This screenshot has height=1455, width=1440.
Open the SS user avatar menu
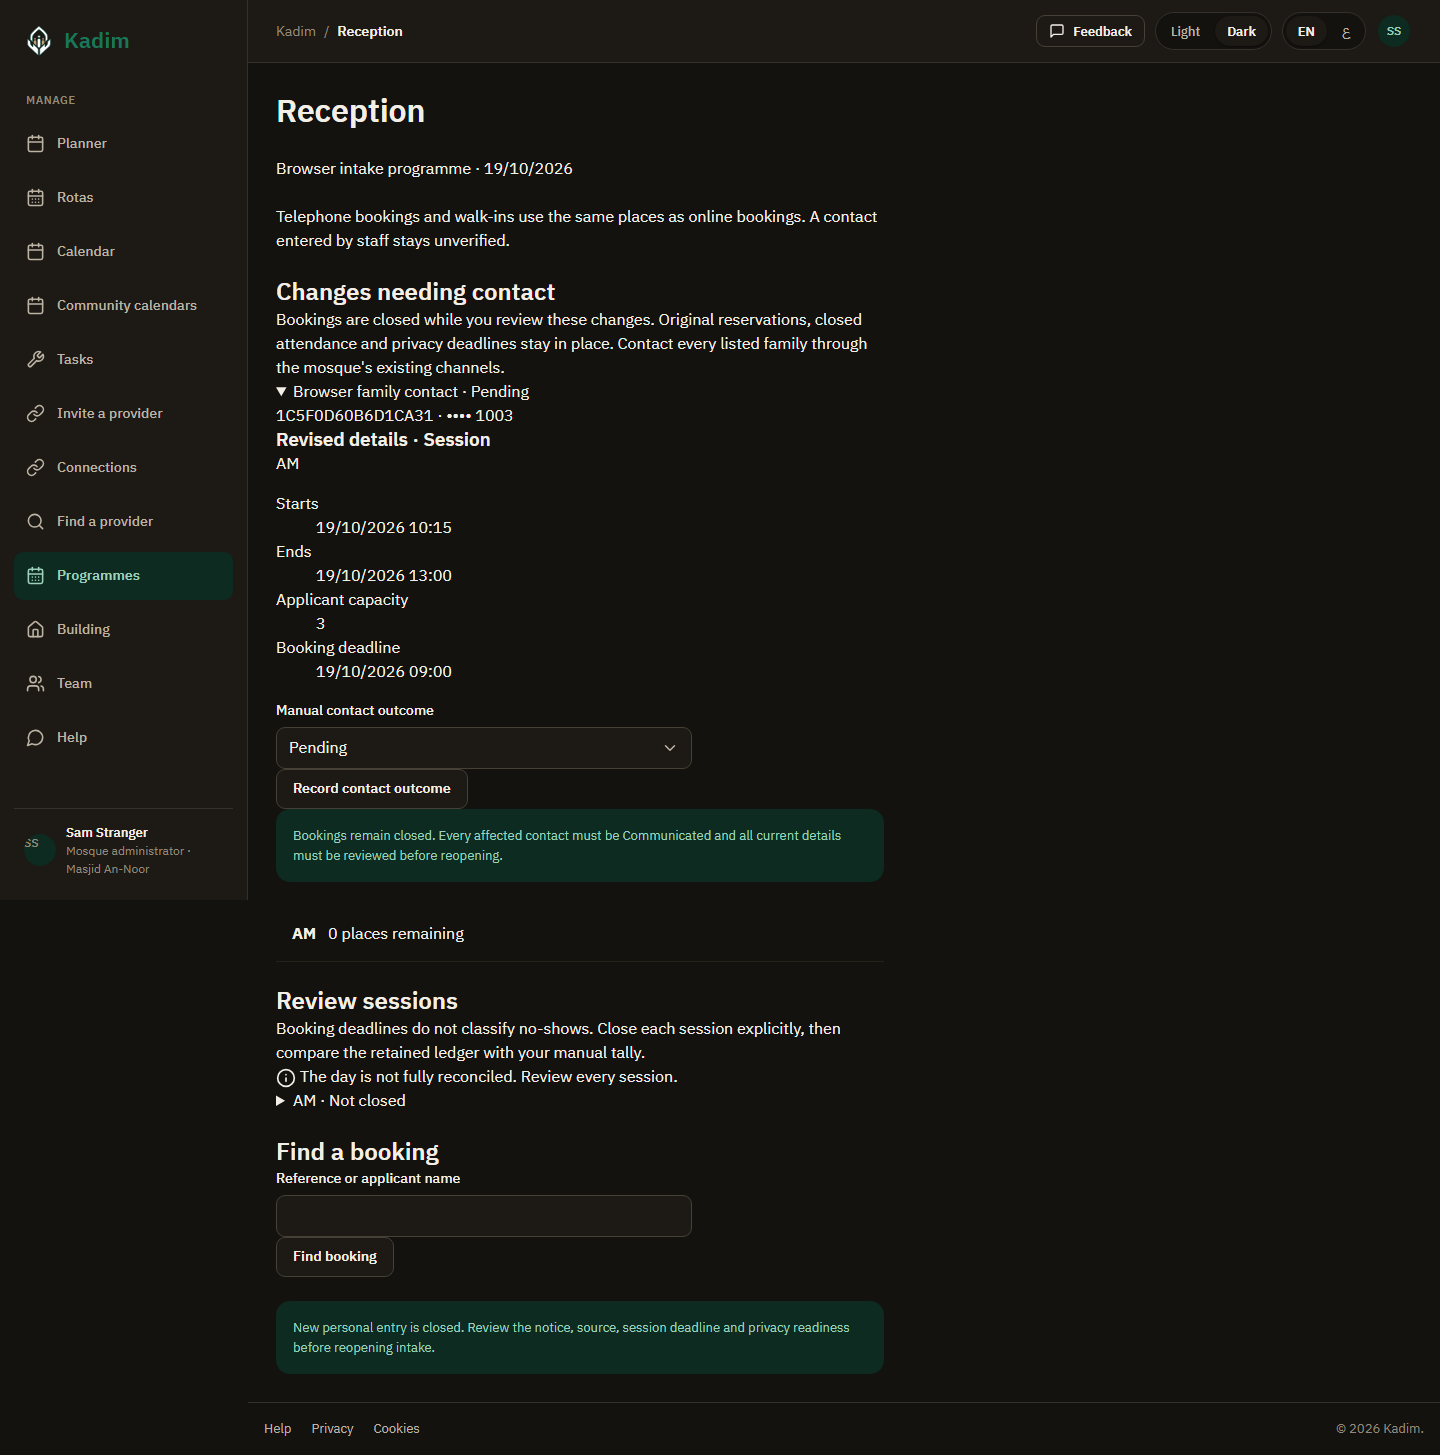tap(1394, 31)
